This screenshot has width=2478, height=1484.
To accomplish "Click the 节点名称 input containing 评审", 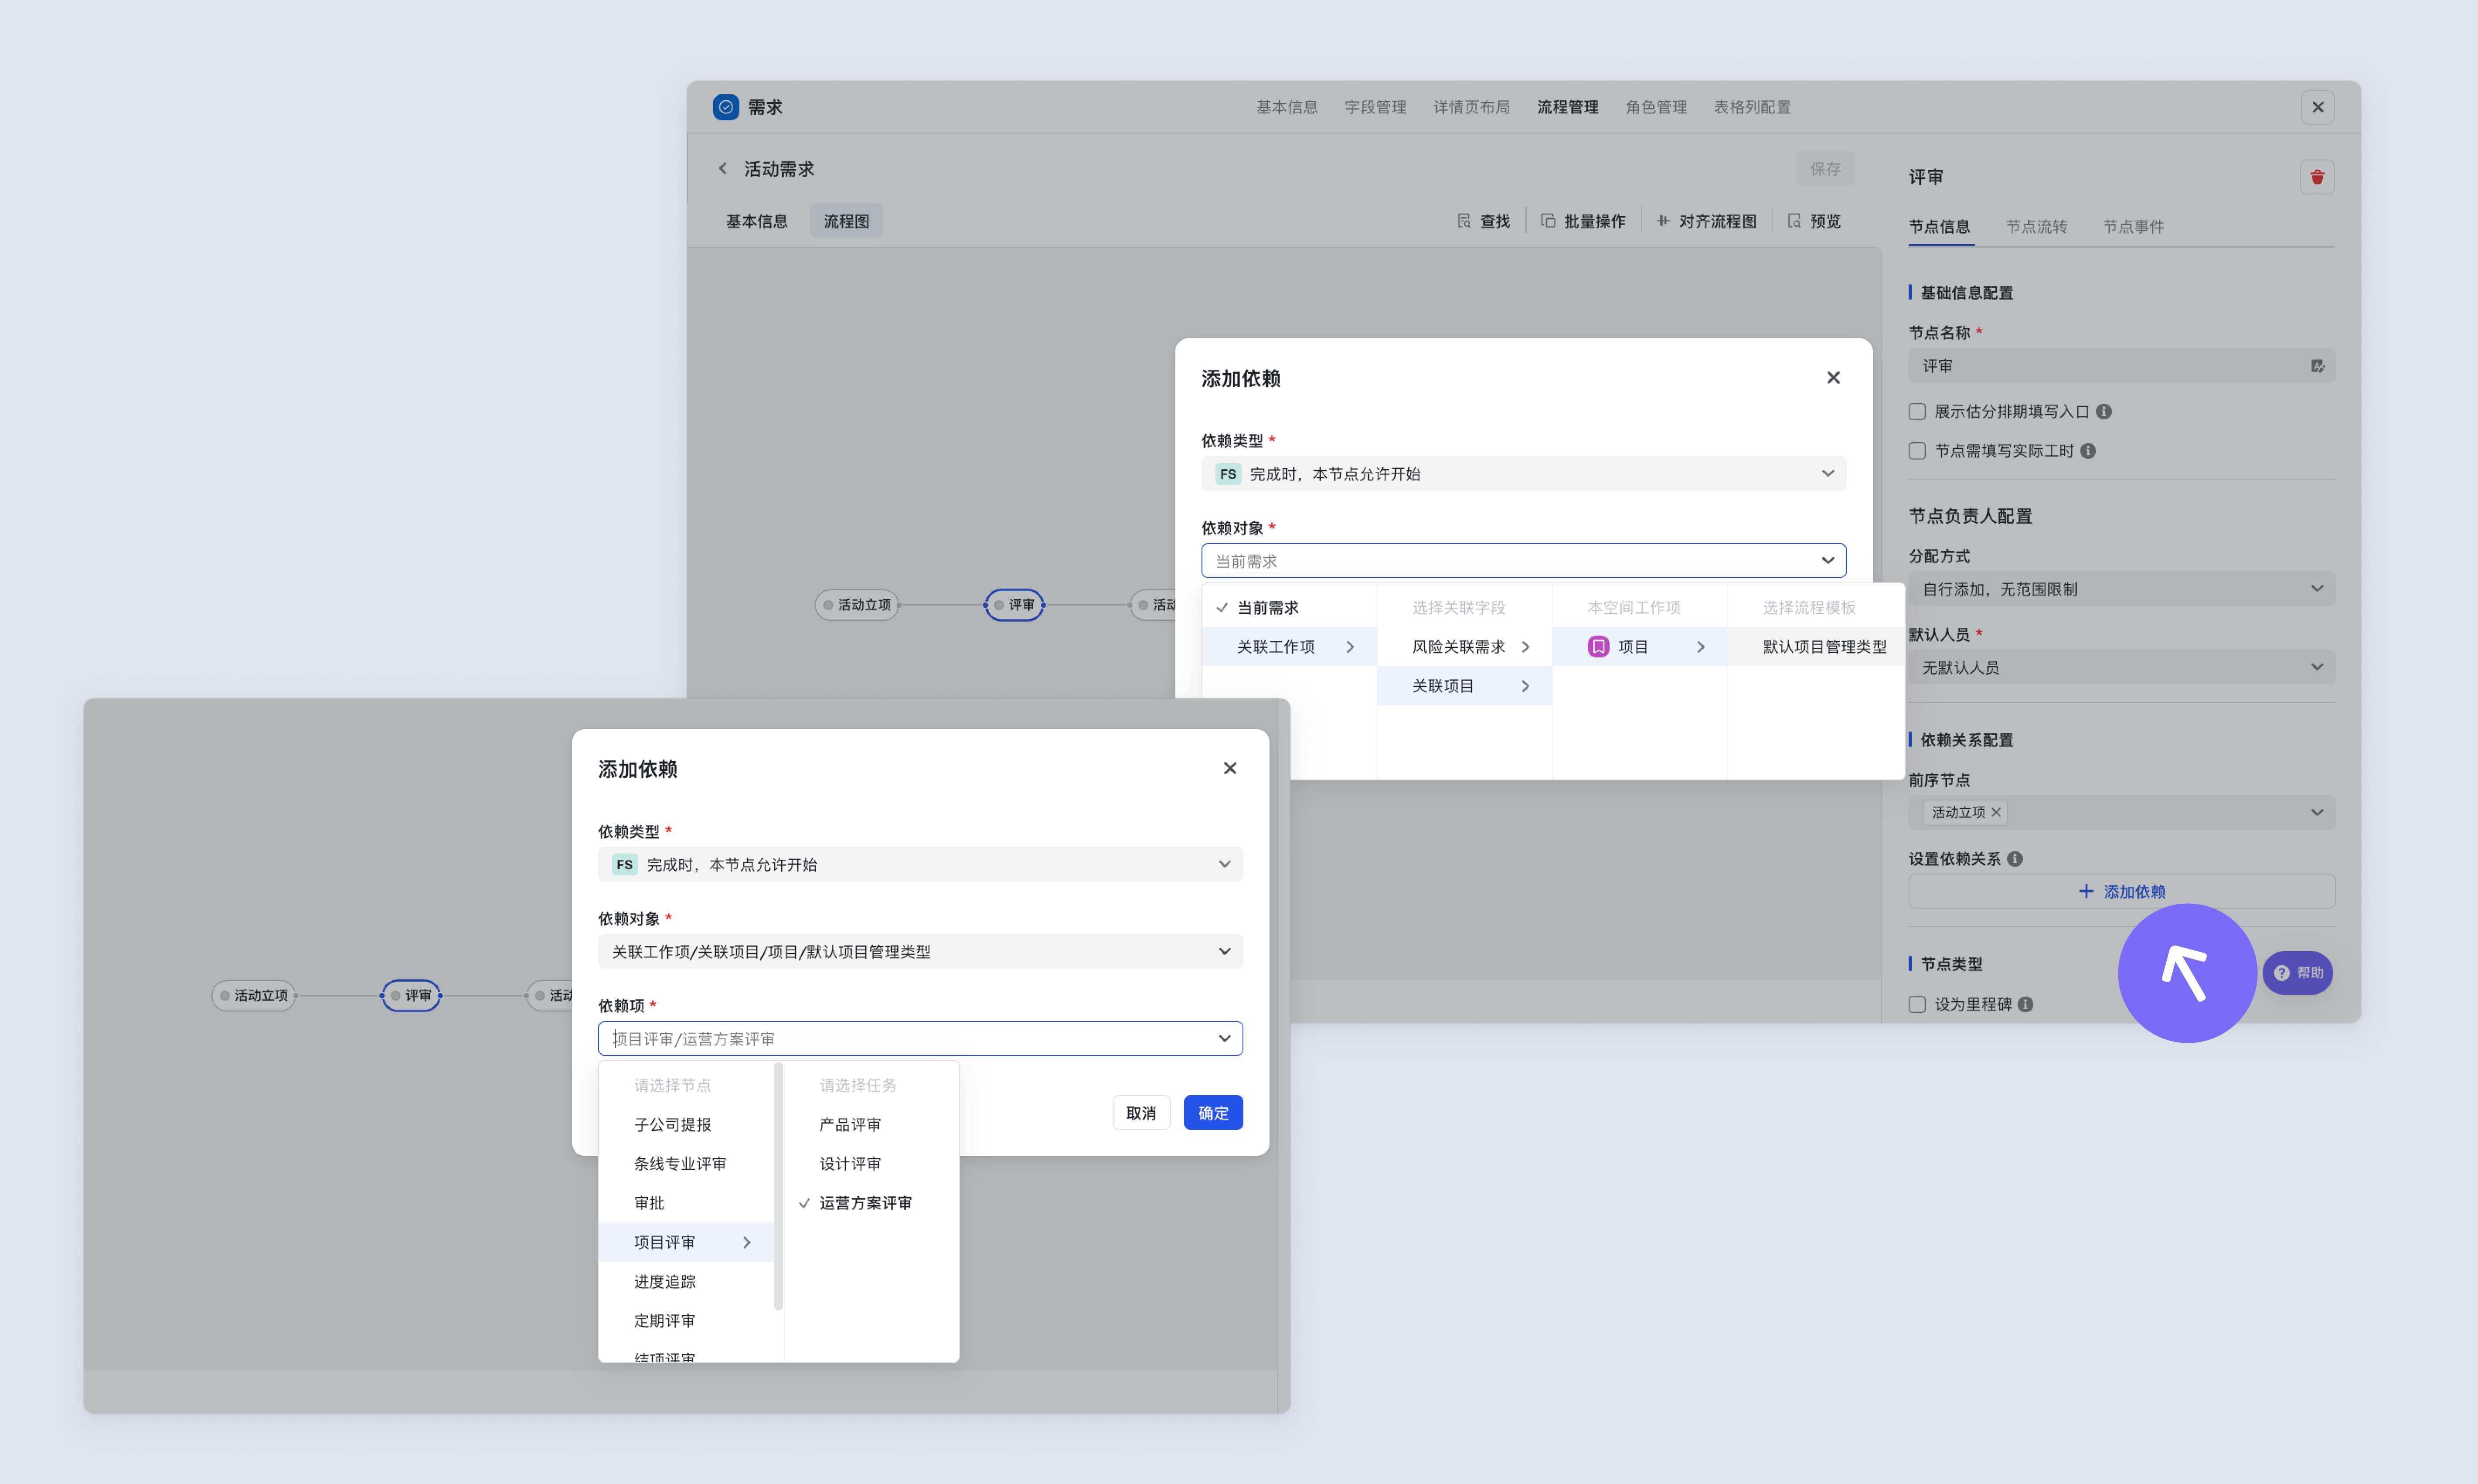I will point(2121,366).
